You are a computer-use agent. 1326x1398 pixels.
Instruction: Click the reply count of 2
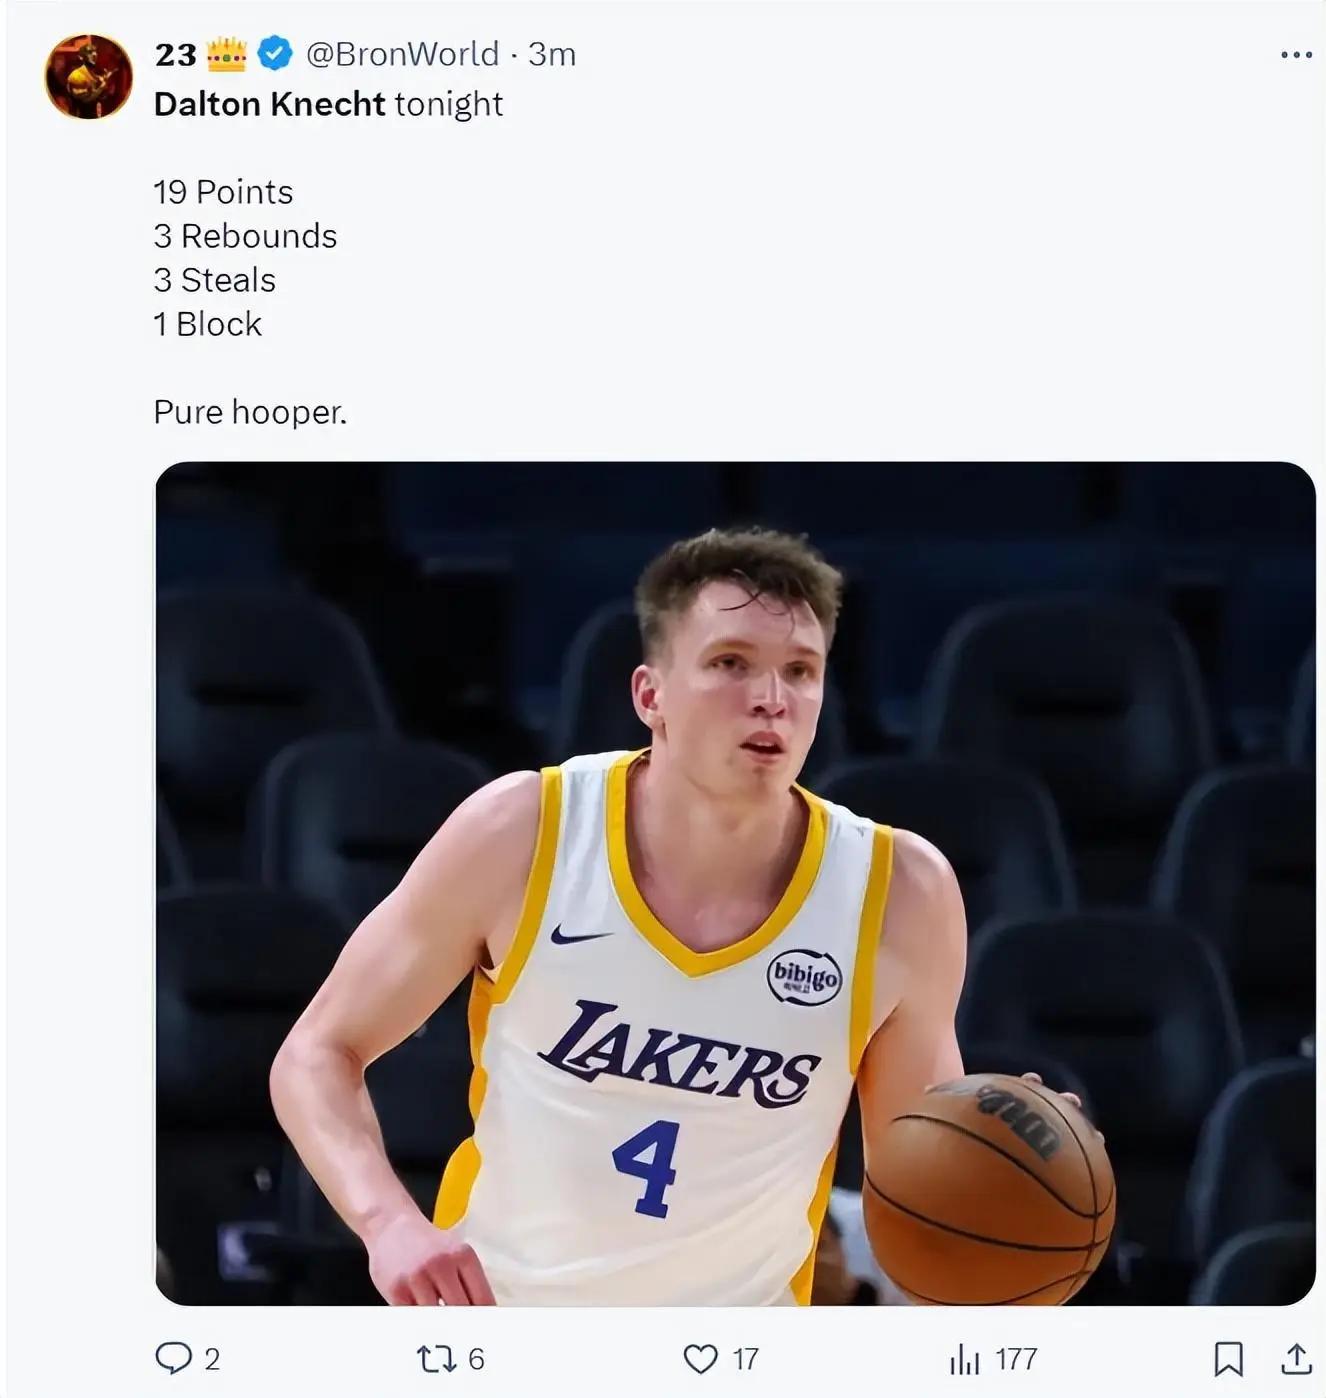[212, 1359]
